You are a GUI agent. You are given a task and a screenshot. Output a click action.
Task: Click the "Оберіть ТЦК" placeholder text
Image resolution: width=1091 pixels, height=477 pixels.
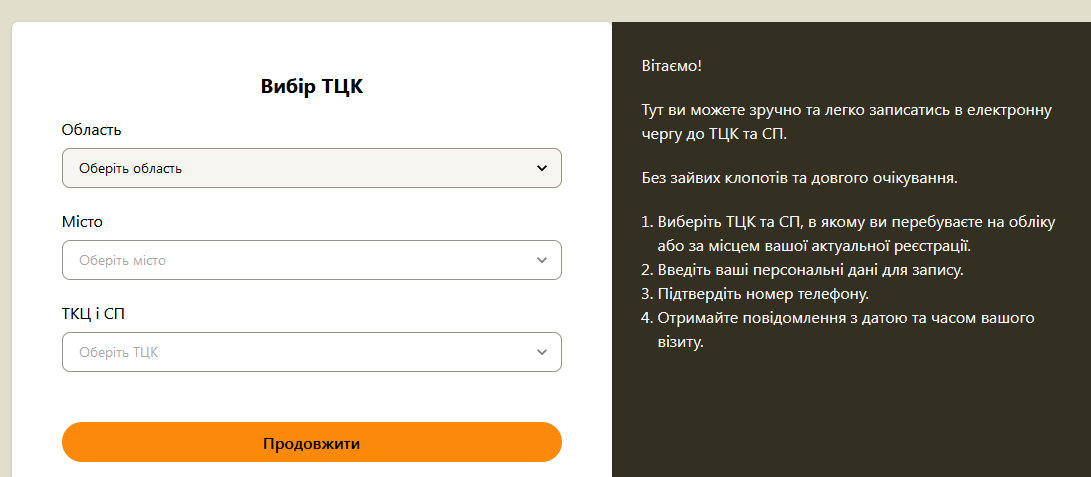point(119,353)
